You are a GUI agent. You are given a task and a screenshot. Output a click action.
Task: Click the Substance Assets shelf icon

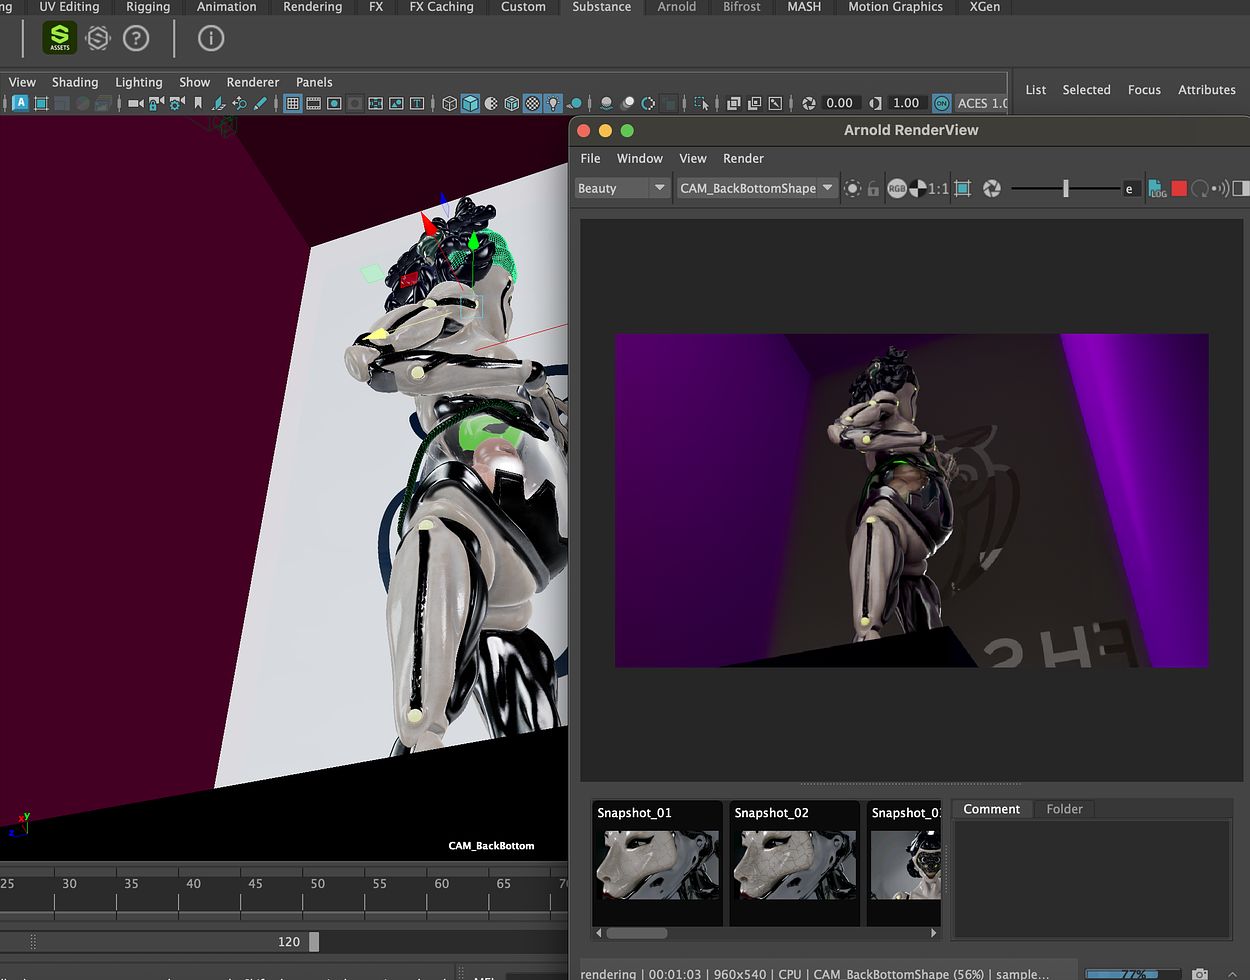(60, 38)
